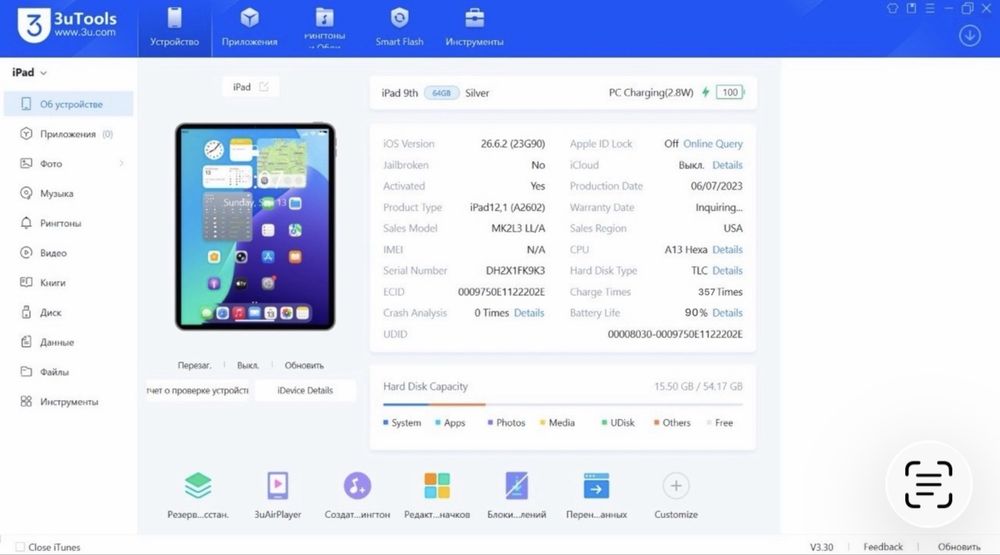Screen dimensions: 1000x555
Task: Select Об устройстве in sidebar
Action: tap(69, 104)
